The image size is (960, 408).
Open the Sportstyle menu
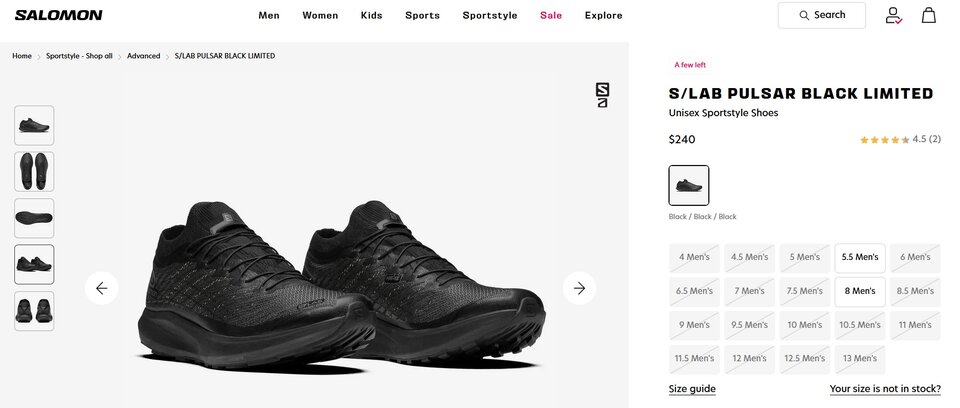(490, 15)
